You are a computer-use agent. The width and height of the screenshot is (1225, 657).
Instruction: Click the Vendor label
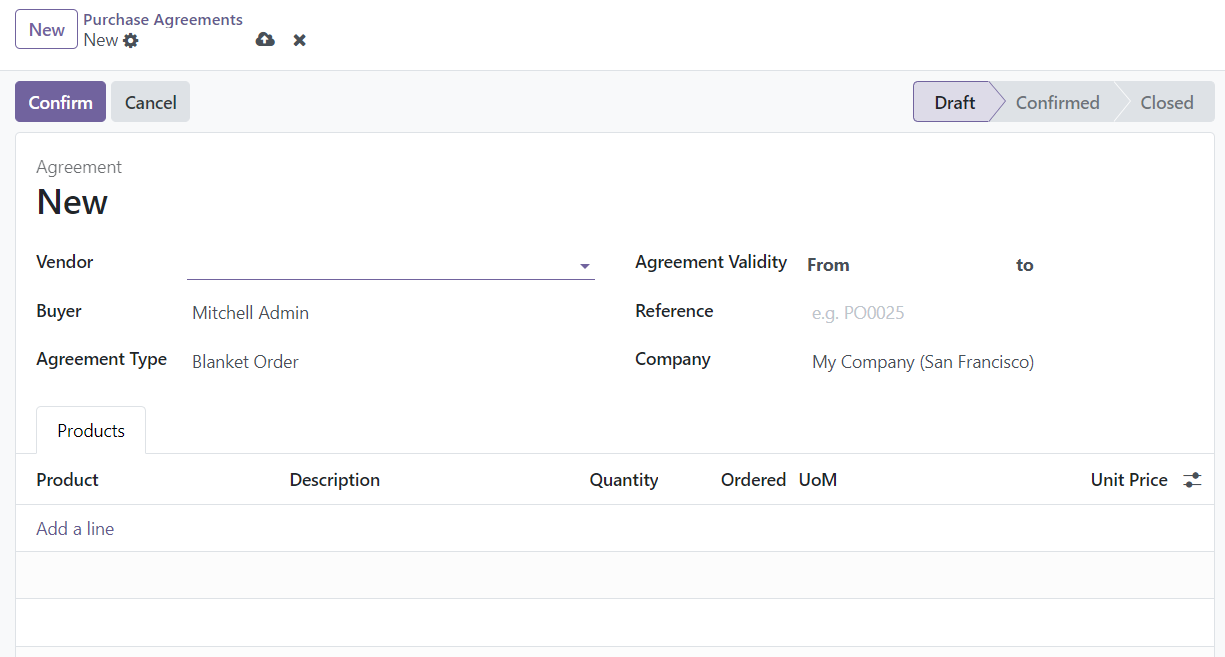click(x=65, y=262)
